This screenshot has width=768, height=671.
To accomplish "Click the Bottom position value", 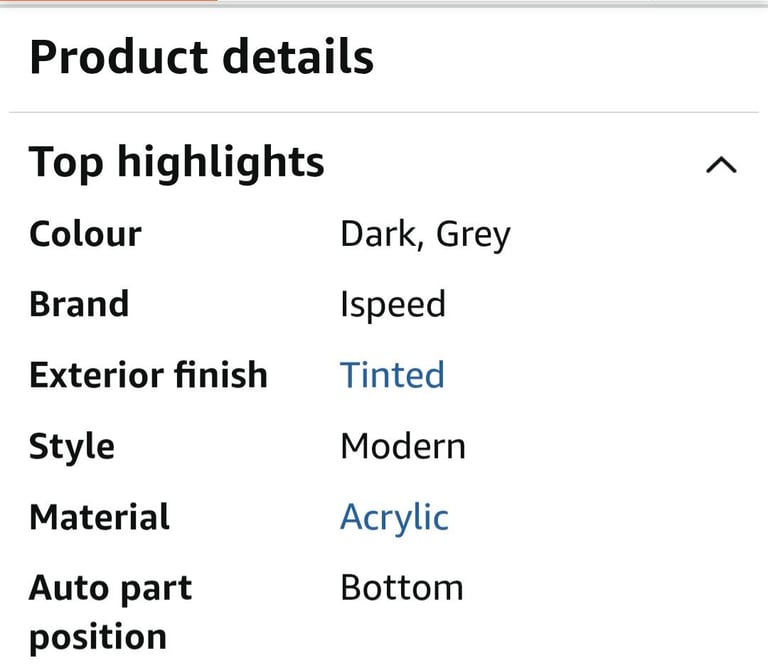I will [402, 588].
